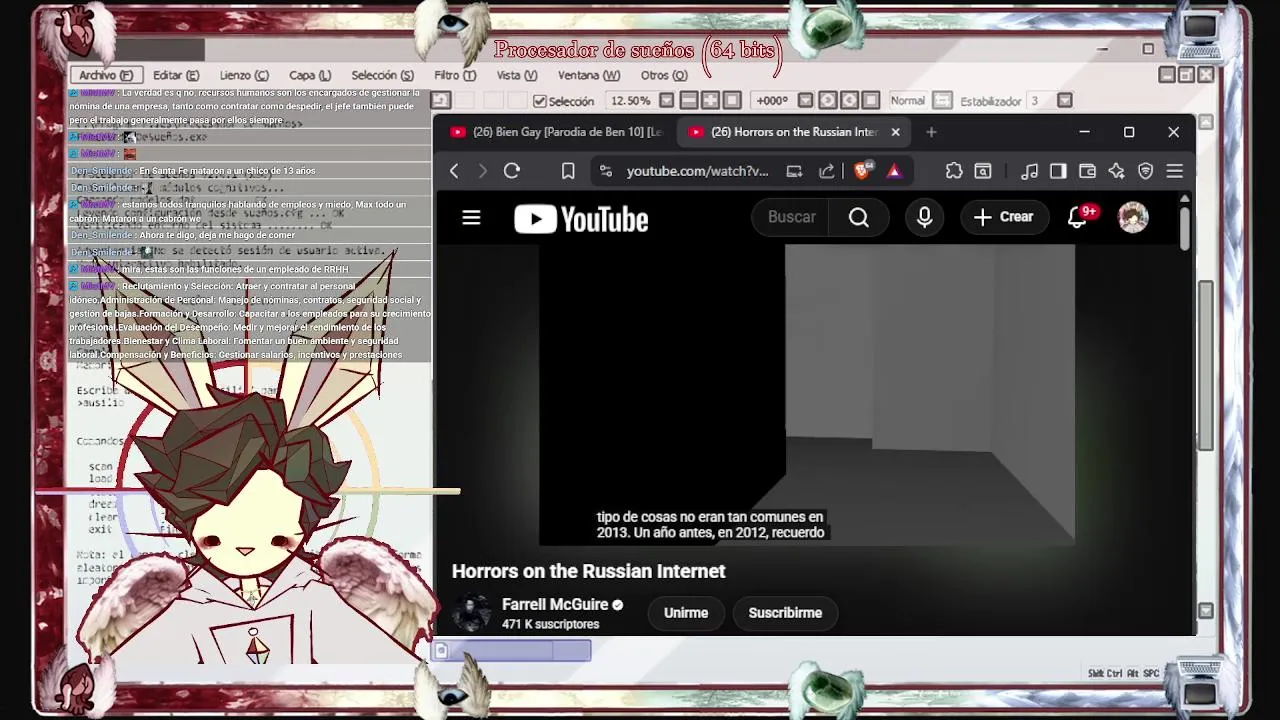Open Leo AI sparkle icon

(x=1116, y=171)
